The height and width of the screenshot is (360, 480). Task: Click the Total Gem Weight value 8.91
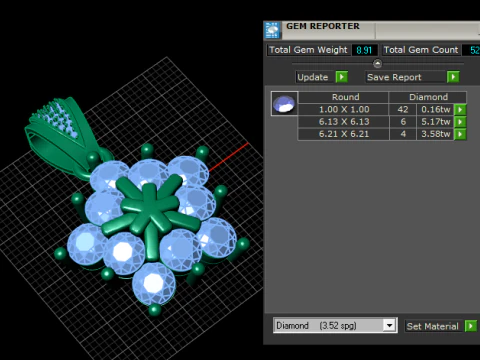364,50
